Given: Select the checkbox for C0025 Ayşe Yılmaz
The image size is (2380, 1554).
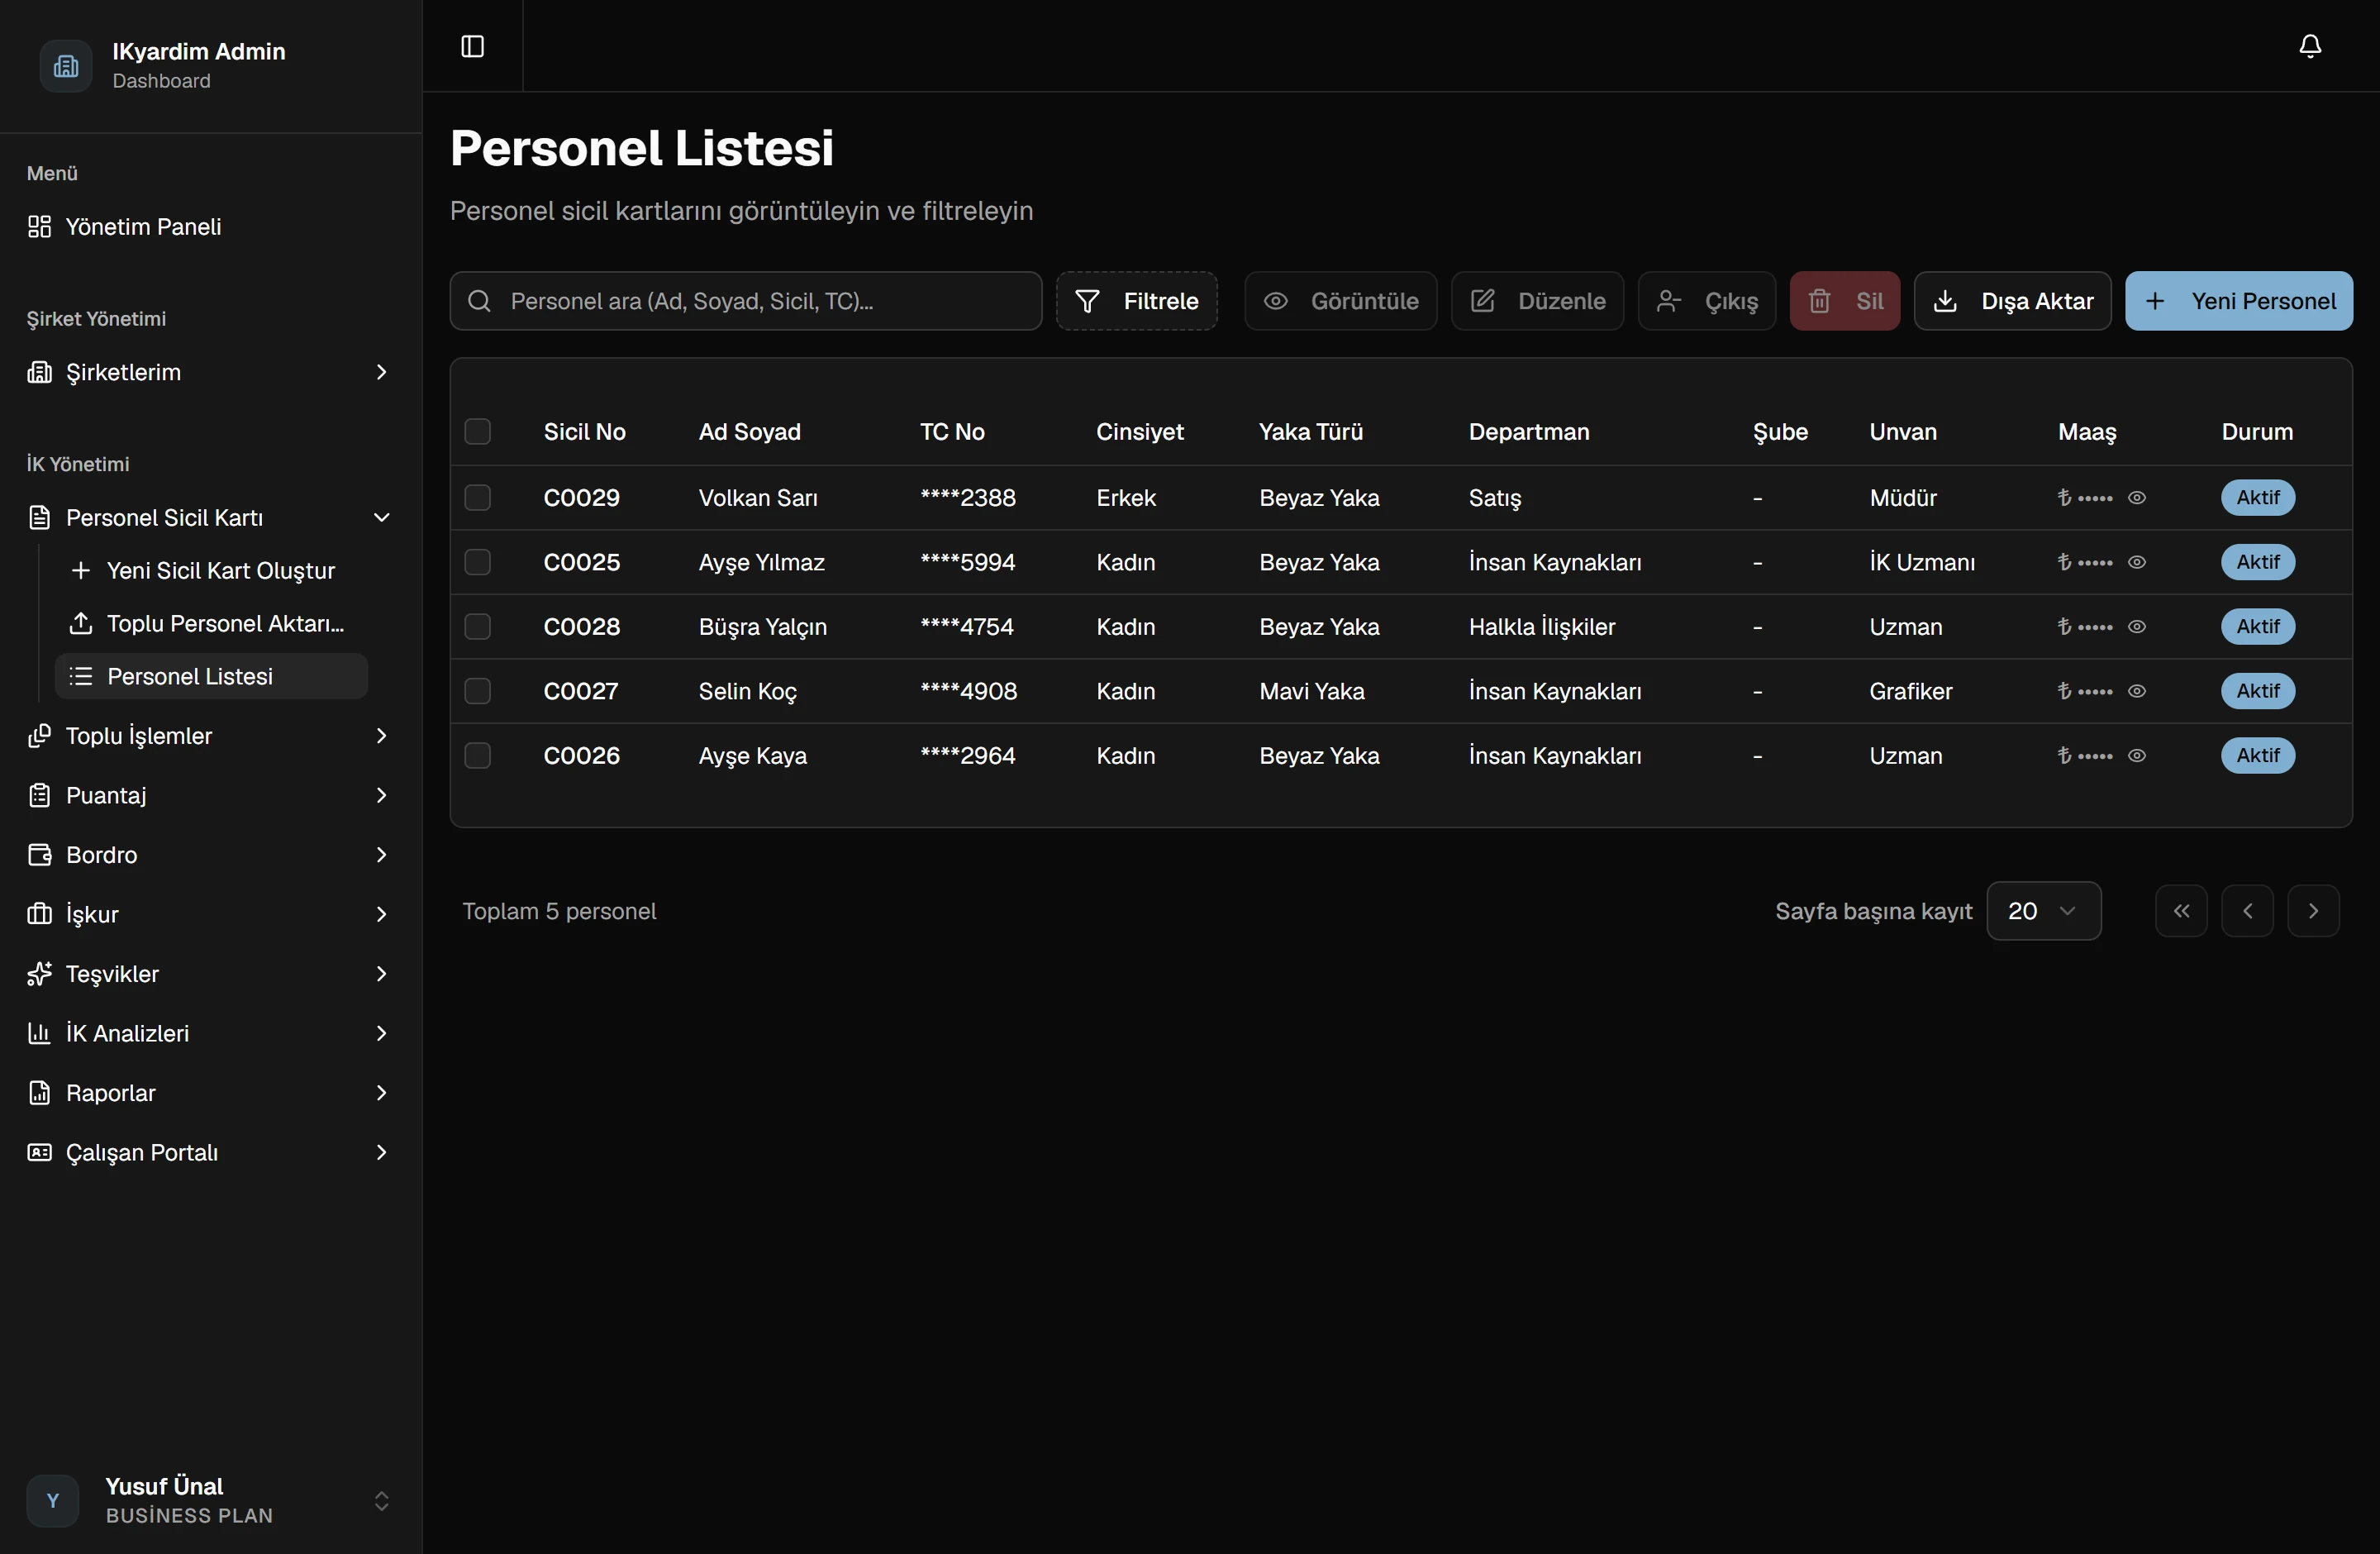Looking at the screenshot, I should tap(478, 562).
